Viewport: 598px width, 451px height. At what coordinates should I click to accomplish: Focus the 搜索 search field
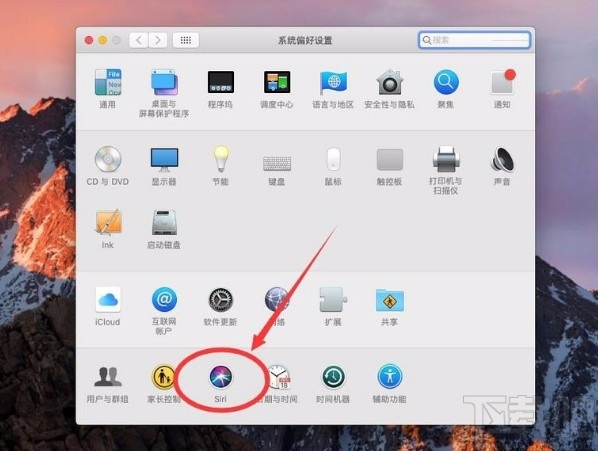coord(474,40)
